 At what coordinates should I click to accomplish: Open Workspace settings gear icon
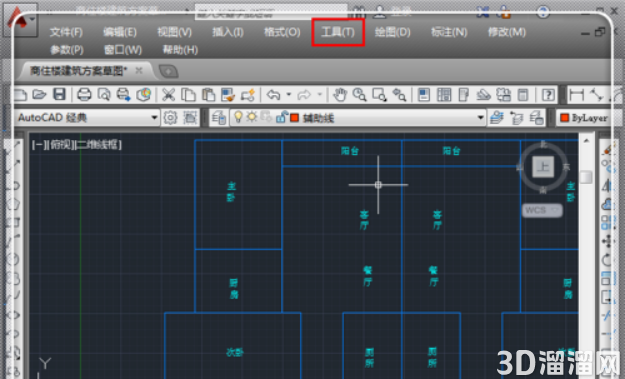click(171, 118)
